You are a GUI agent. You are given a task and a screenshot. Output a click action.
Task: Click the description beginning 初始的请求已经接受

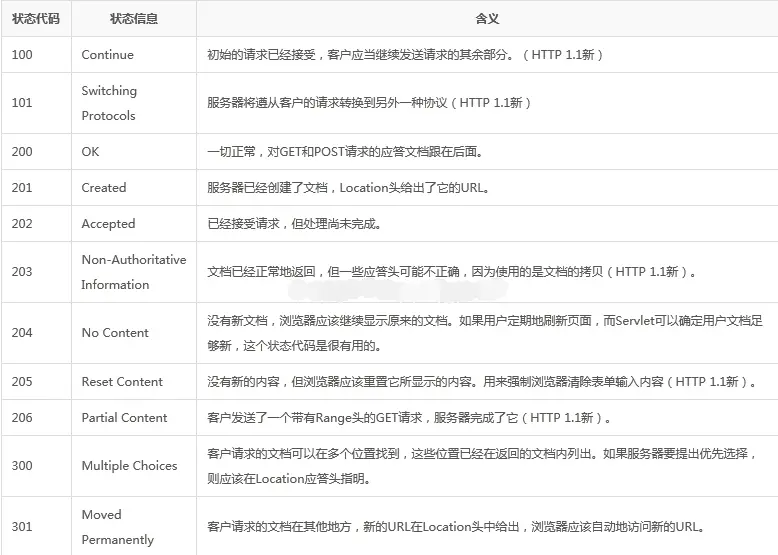coord(405,55)
